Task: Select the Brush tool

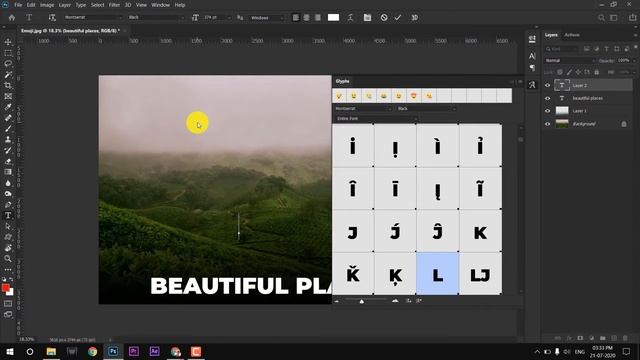Action: (x=8, y=129)
